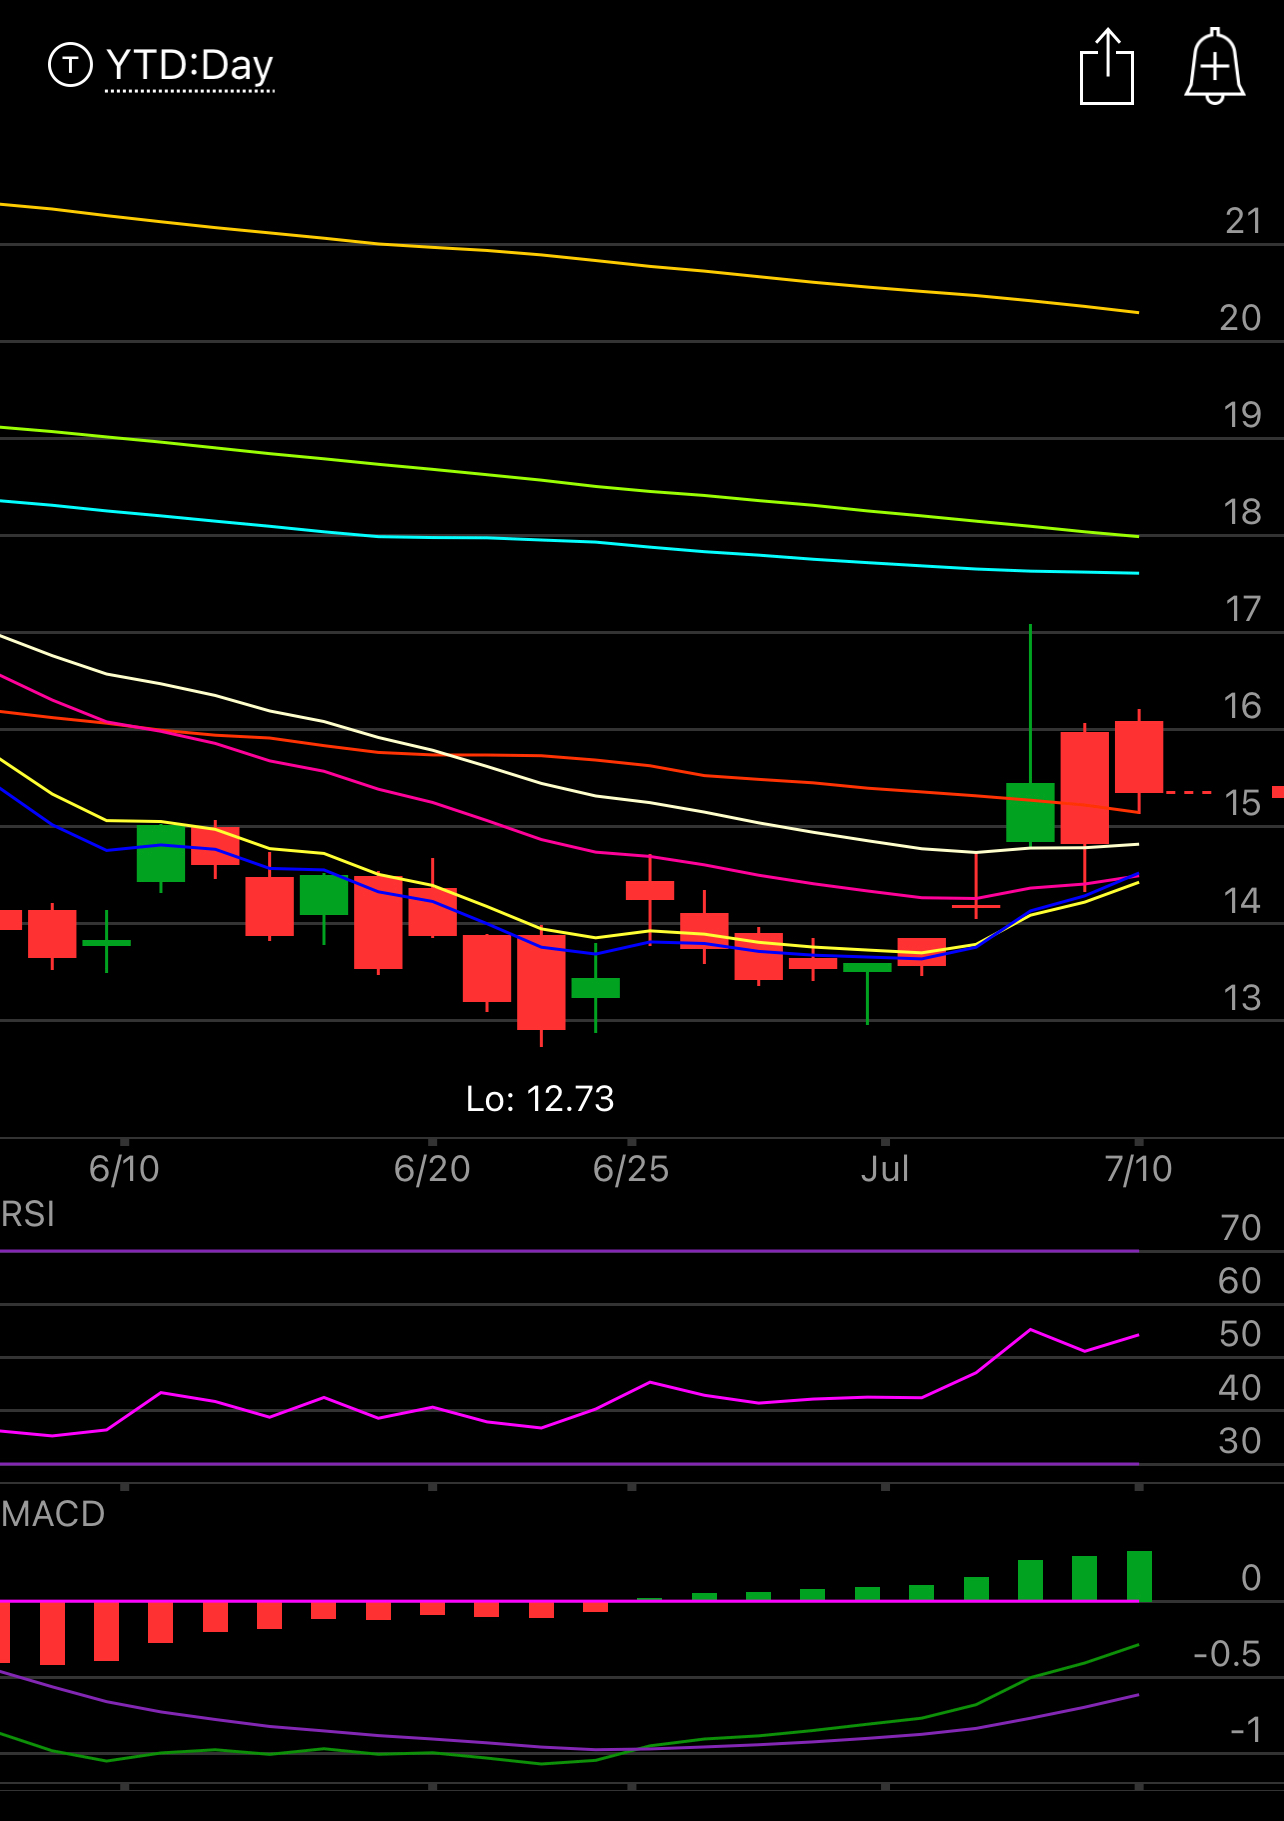Select the 6/20 date on the time axis
Viewport: 1284px width, 1821px height.
pyautogui.click(x=432, y=1168)
